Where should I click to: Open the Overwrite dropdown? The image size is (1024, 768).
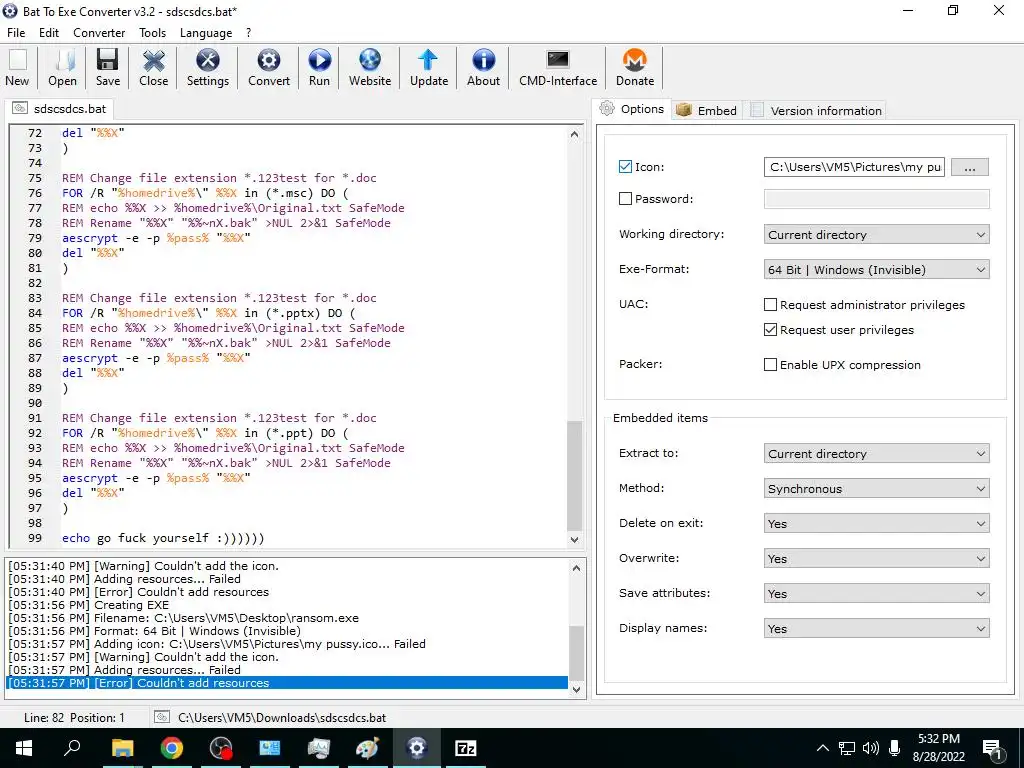point(876,558)
